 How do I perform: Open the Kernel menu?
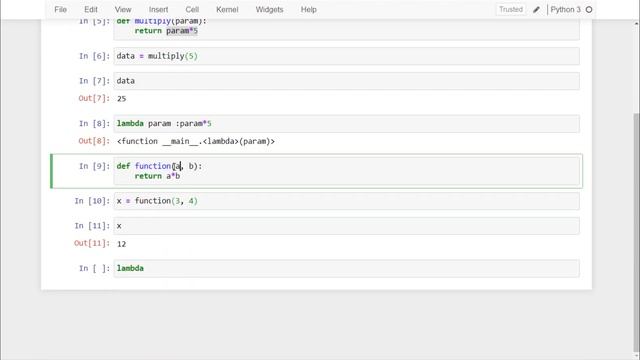point(227,9)
